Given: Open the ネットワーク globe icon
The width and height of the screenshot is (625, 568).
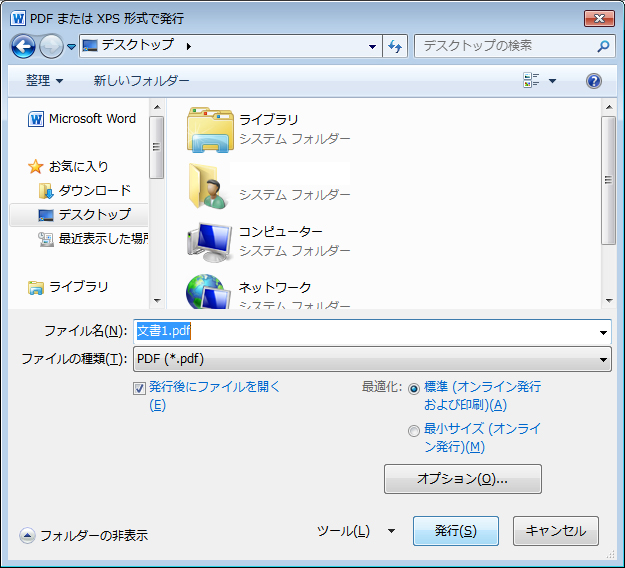Looking at the screenshot, I should point(208,292).
